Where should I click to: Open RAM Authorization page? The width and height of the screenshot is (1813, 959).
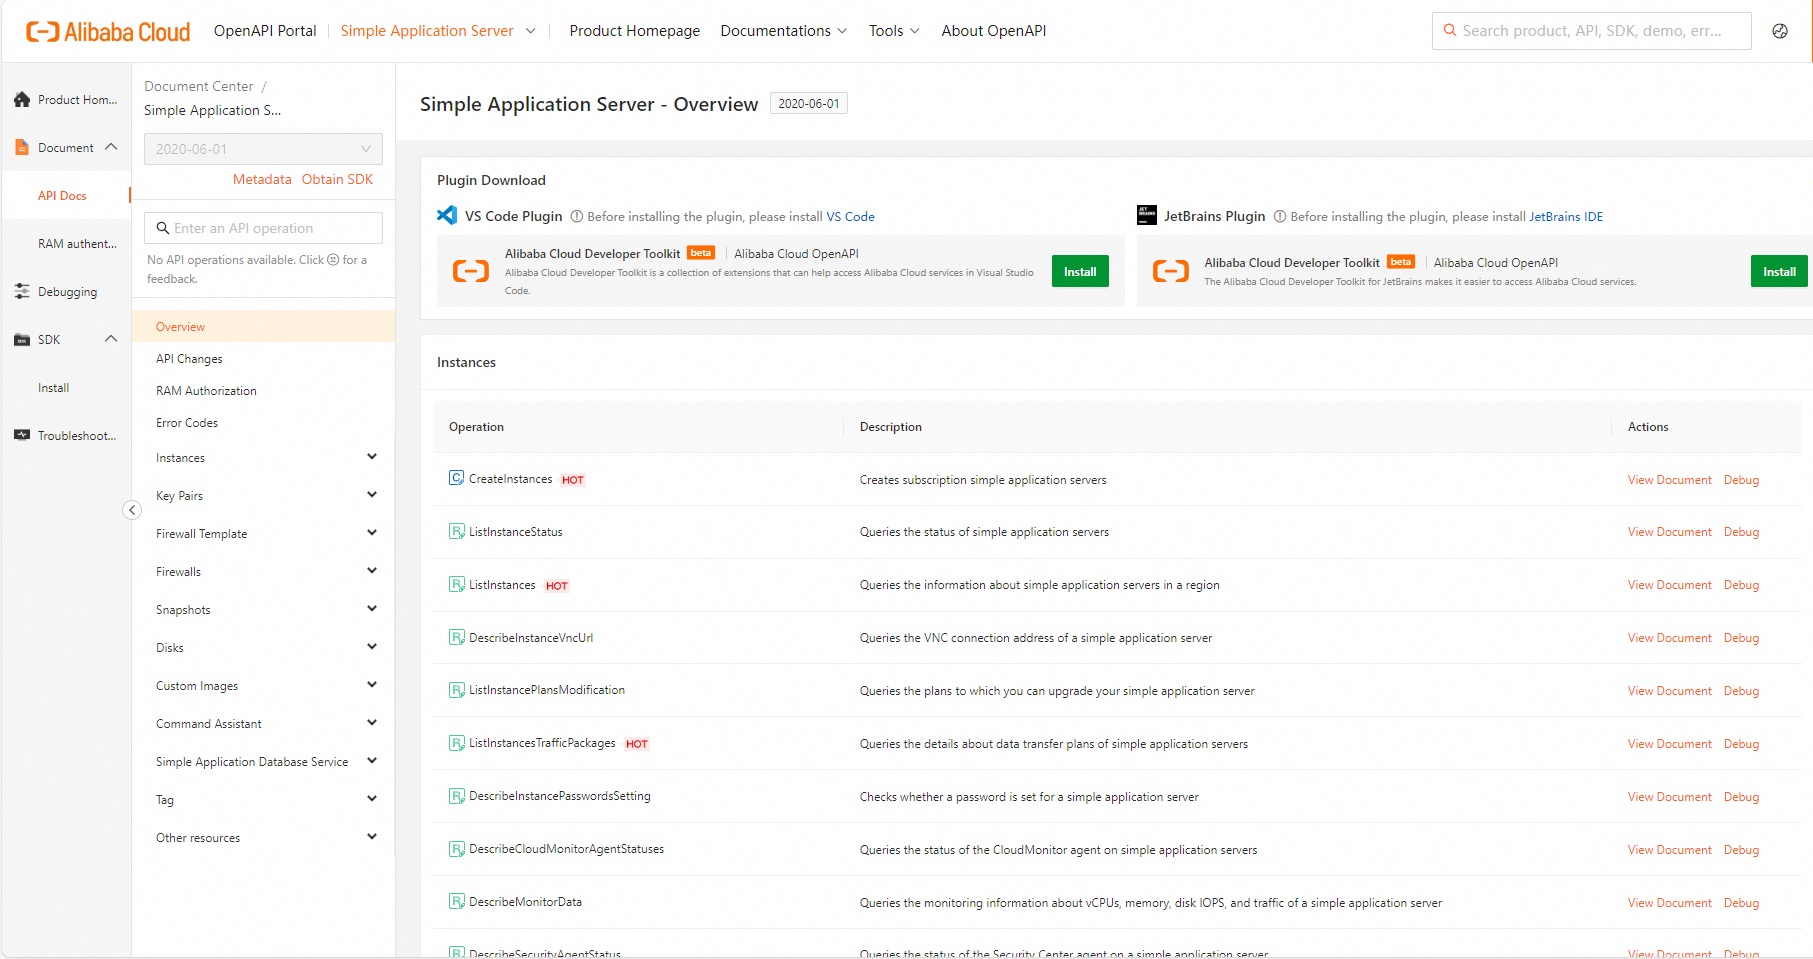pyautogui.click(x=206, y=391)
